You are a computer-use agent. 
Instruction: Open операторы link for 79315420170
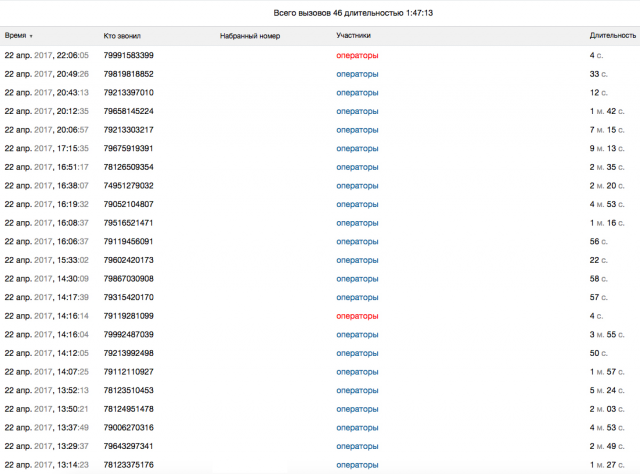(357, 298)
